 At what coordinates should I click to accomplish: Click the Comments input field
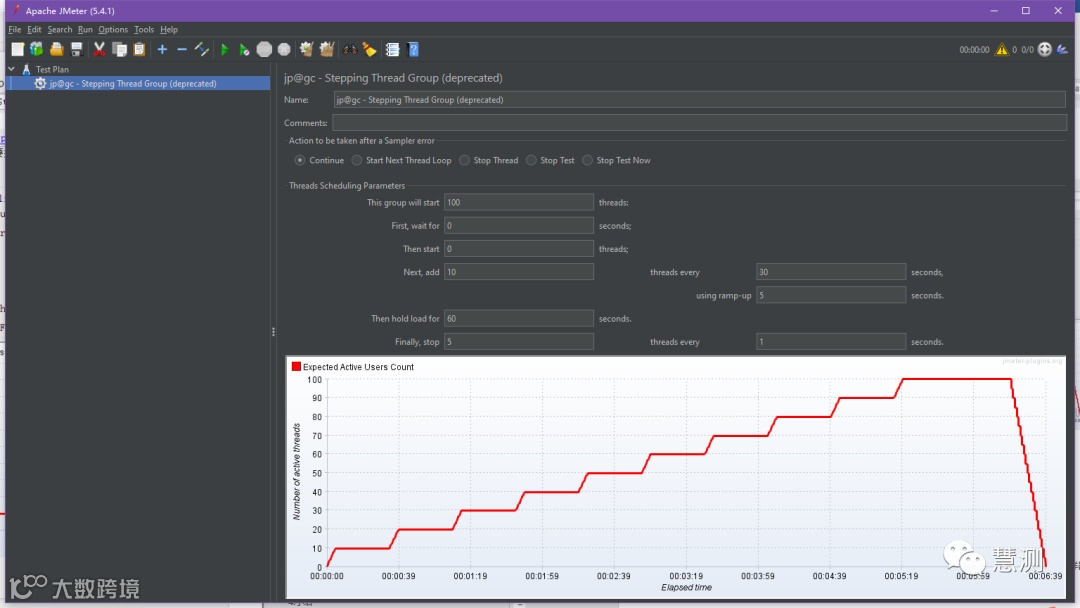(699, 123)
